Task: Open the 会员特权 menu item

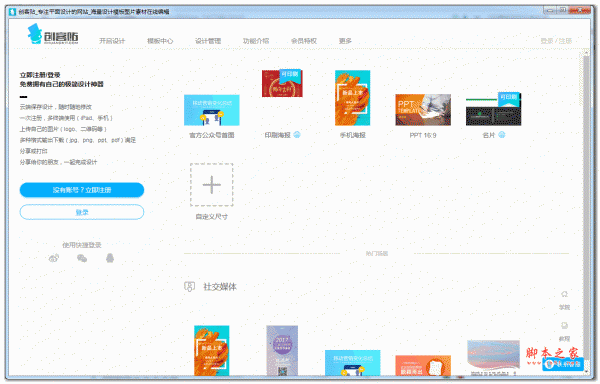Action: (304, 41)
